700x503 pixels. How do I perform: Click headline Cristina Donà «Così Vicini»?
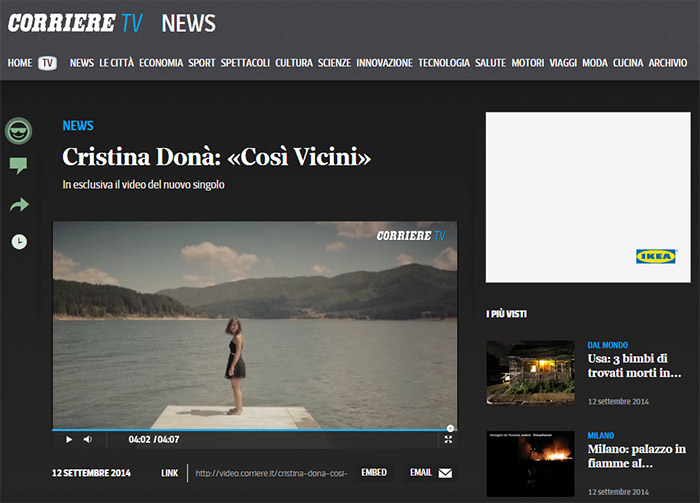[217, 157]
